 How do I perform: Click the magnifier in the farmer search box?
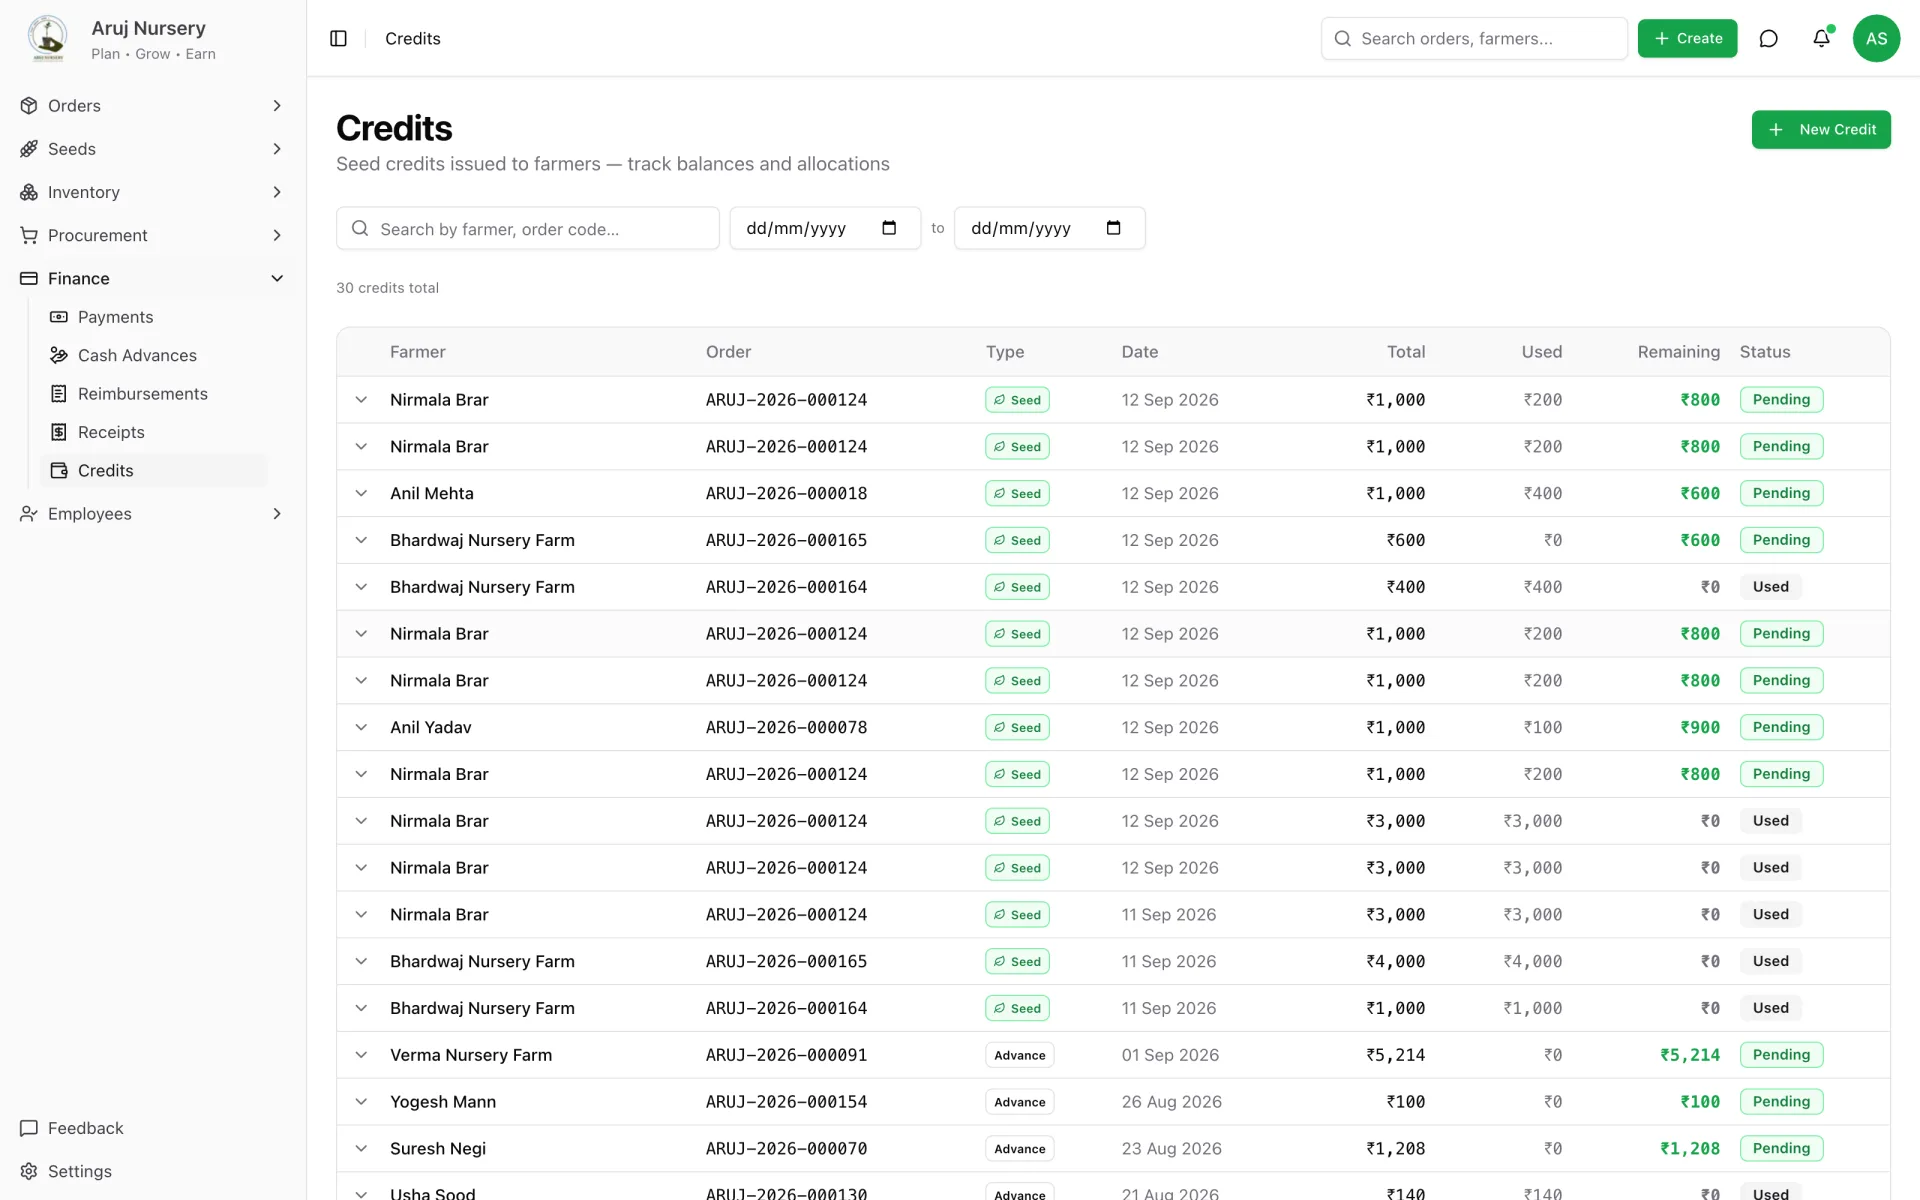[360, 228]
